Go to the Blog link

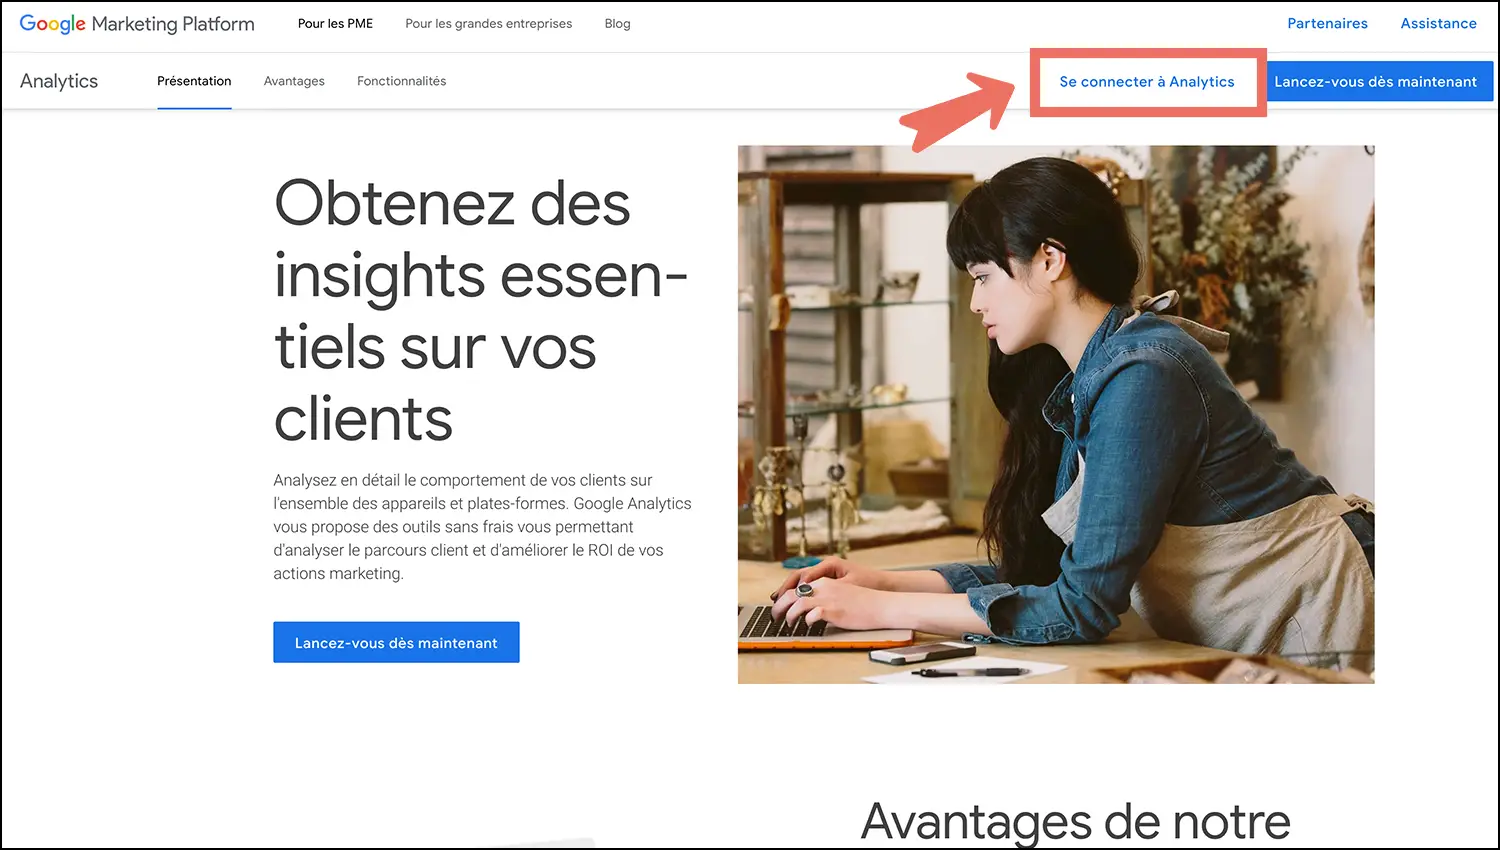[x=617, y=23]
